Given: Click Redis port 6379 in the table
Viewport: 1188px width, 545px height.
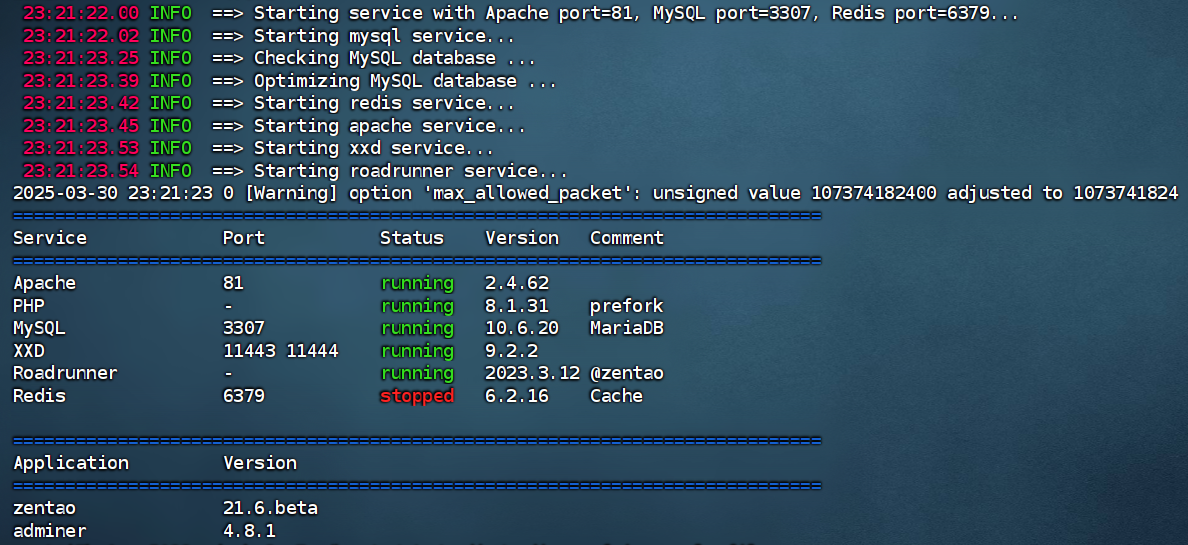Looking at the screenshot, I should point(244,396).
